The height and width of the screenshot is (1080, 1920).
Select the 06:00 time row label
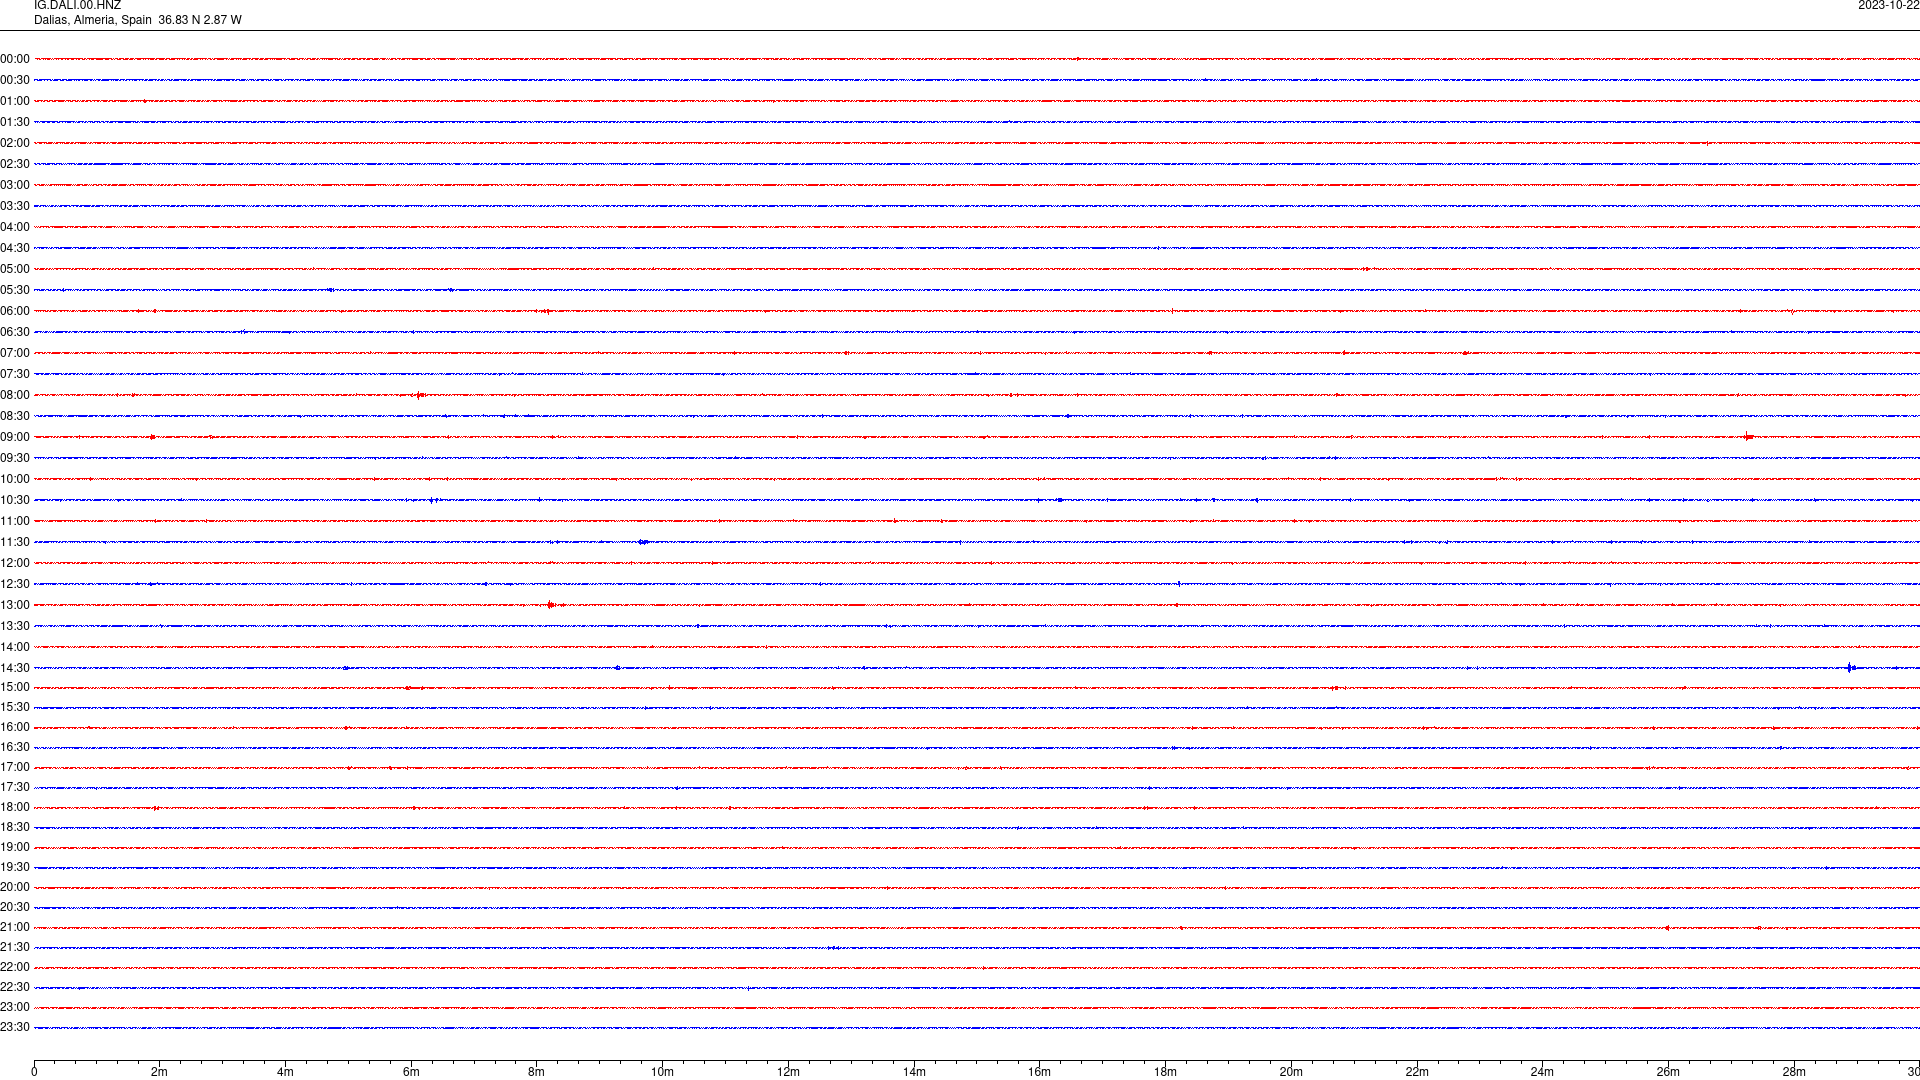point(15,311)
